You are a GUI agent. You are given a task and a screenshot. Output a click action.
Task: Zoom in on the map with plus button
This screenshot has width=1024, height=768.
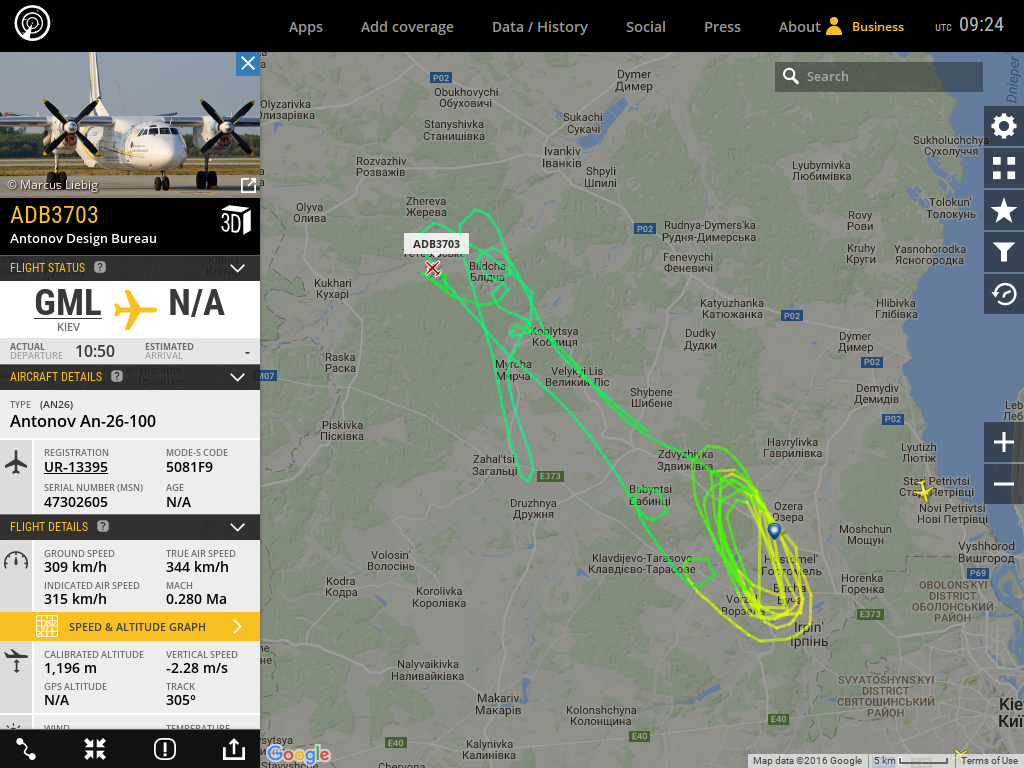point(1004,442)
